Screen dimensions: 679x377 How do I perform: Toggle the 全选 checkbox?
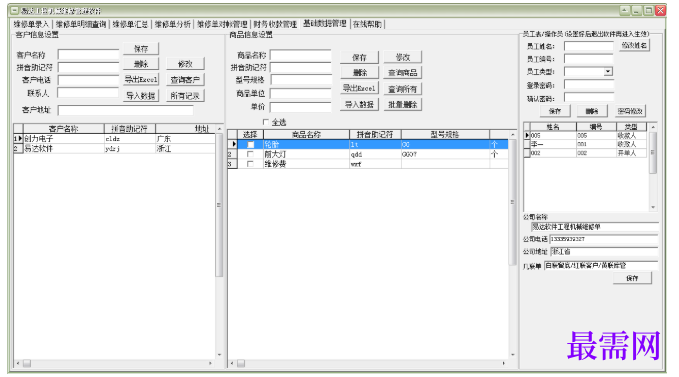coord(266,122)
